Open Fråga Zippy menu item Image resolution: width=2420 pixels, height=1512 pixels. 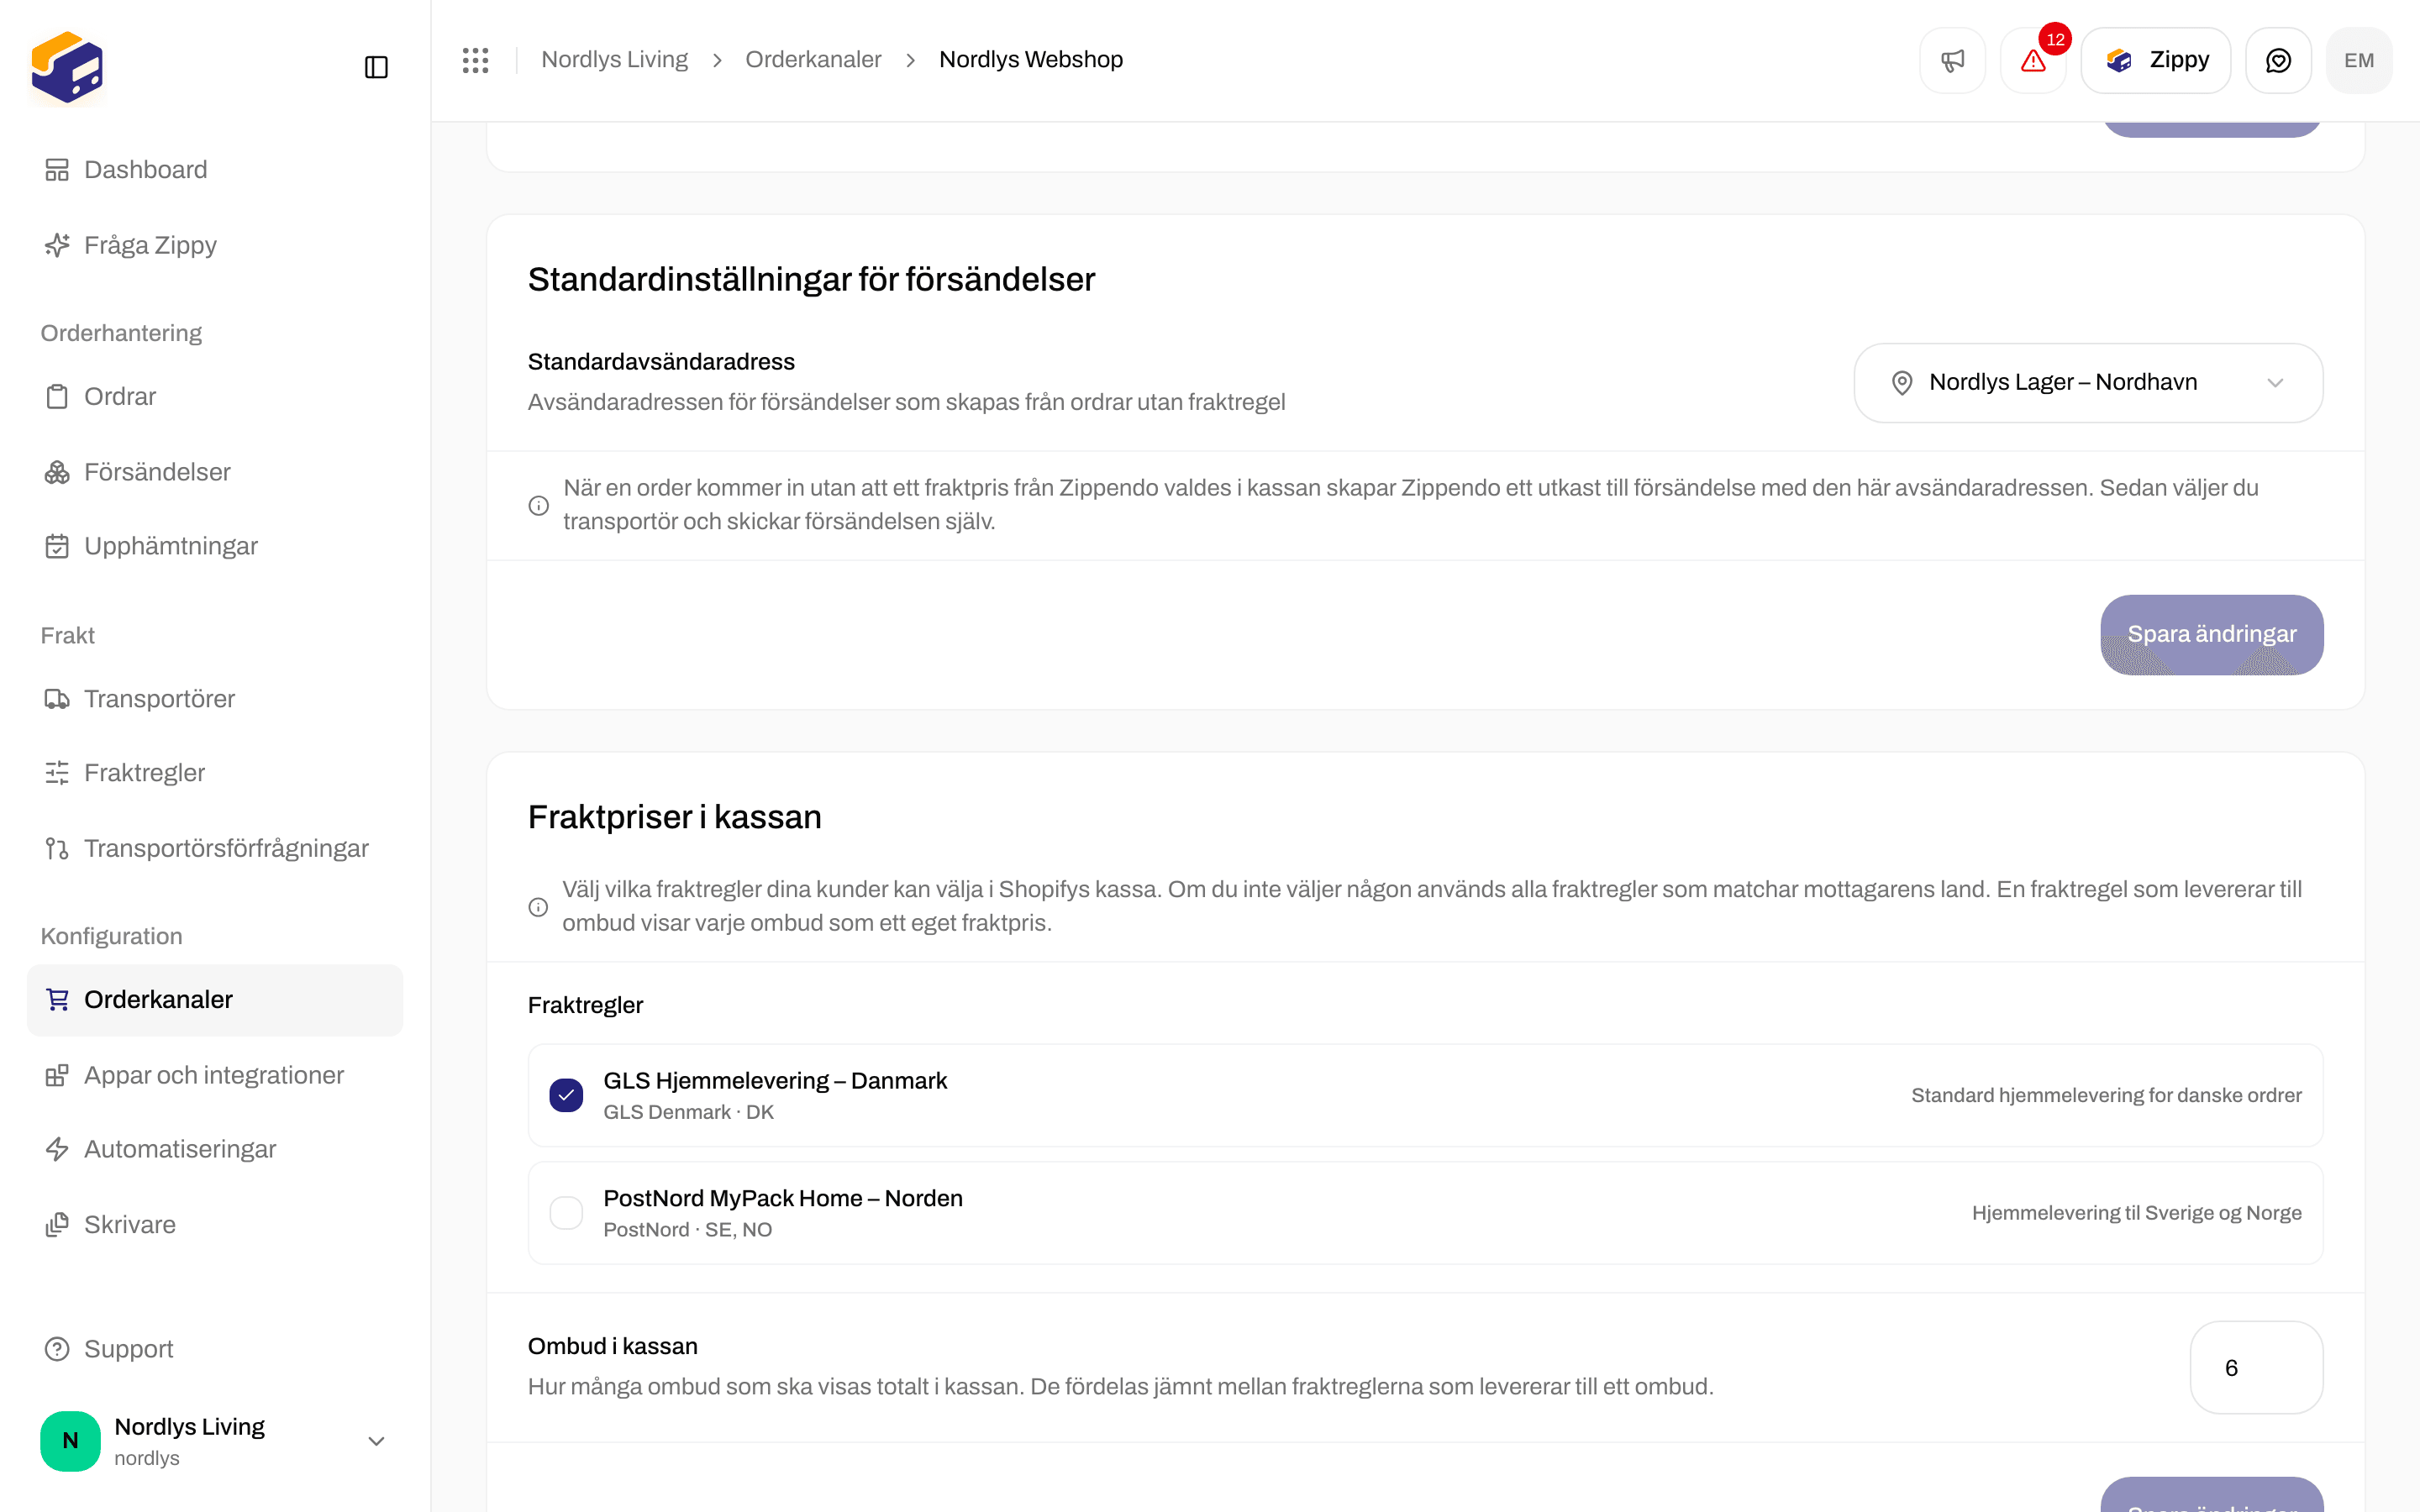tap(215, 245)
